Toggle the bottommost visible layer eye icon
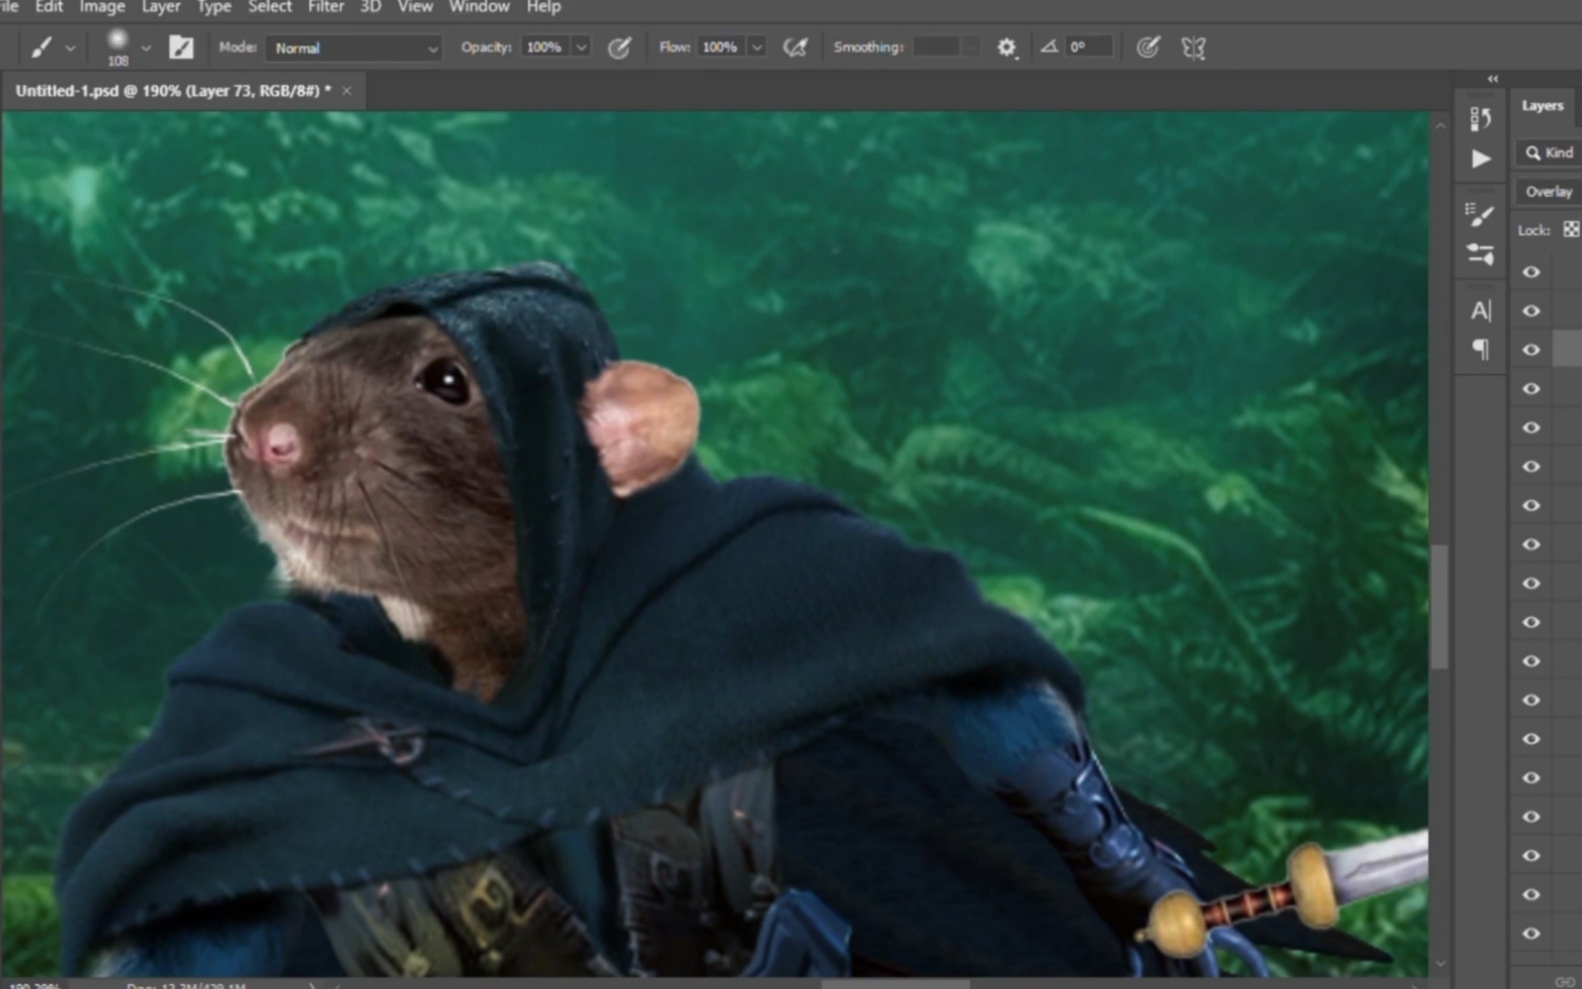This screenshot has height=989, width=1582. [1531, 934]
